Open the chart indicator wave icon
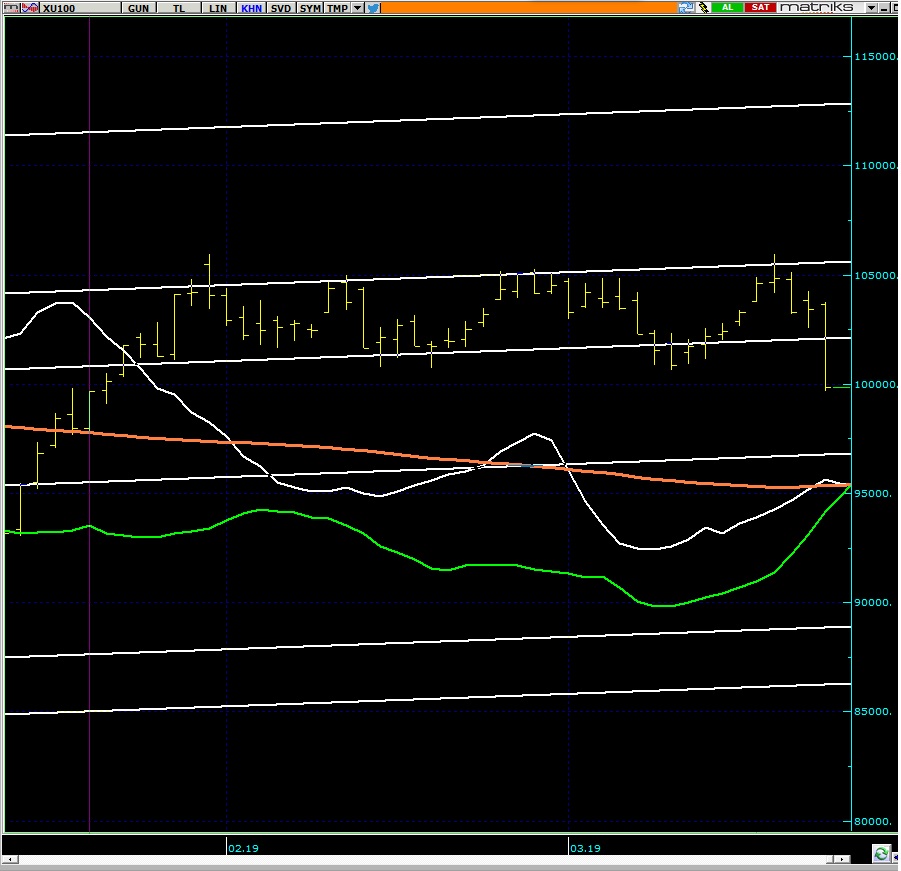This screenshot has height=871, width=901. click(29, 7)
